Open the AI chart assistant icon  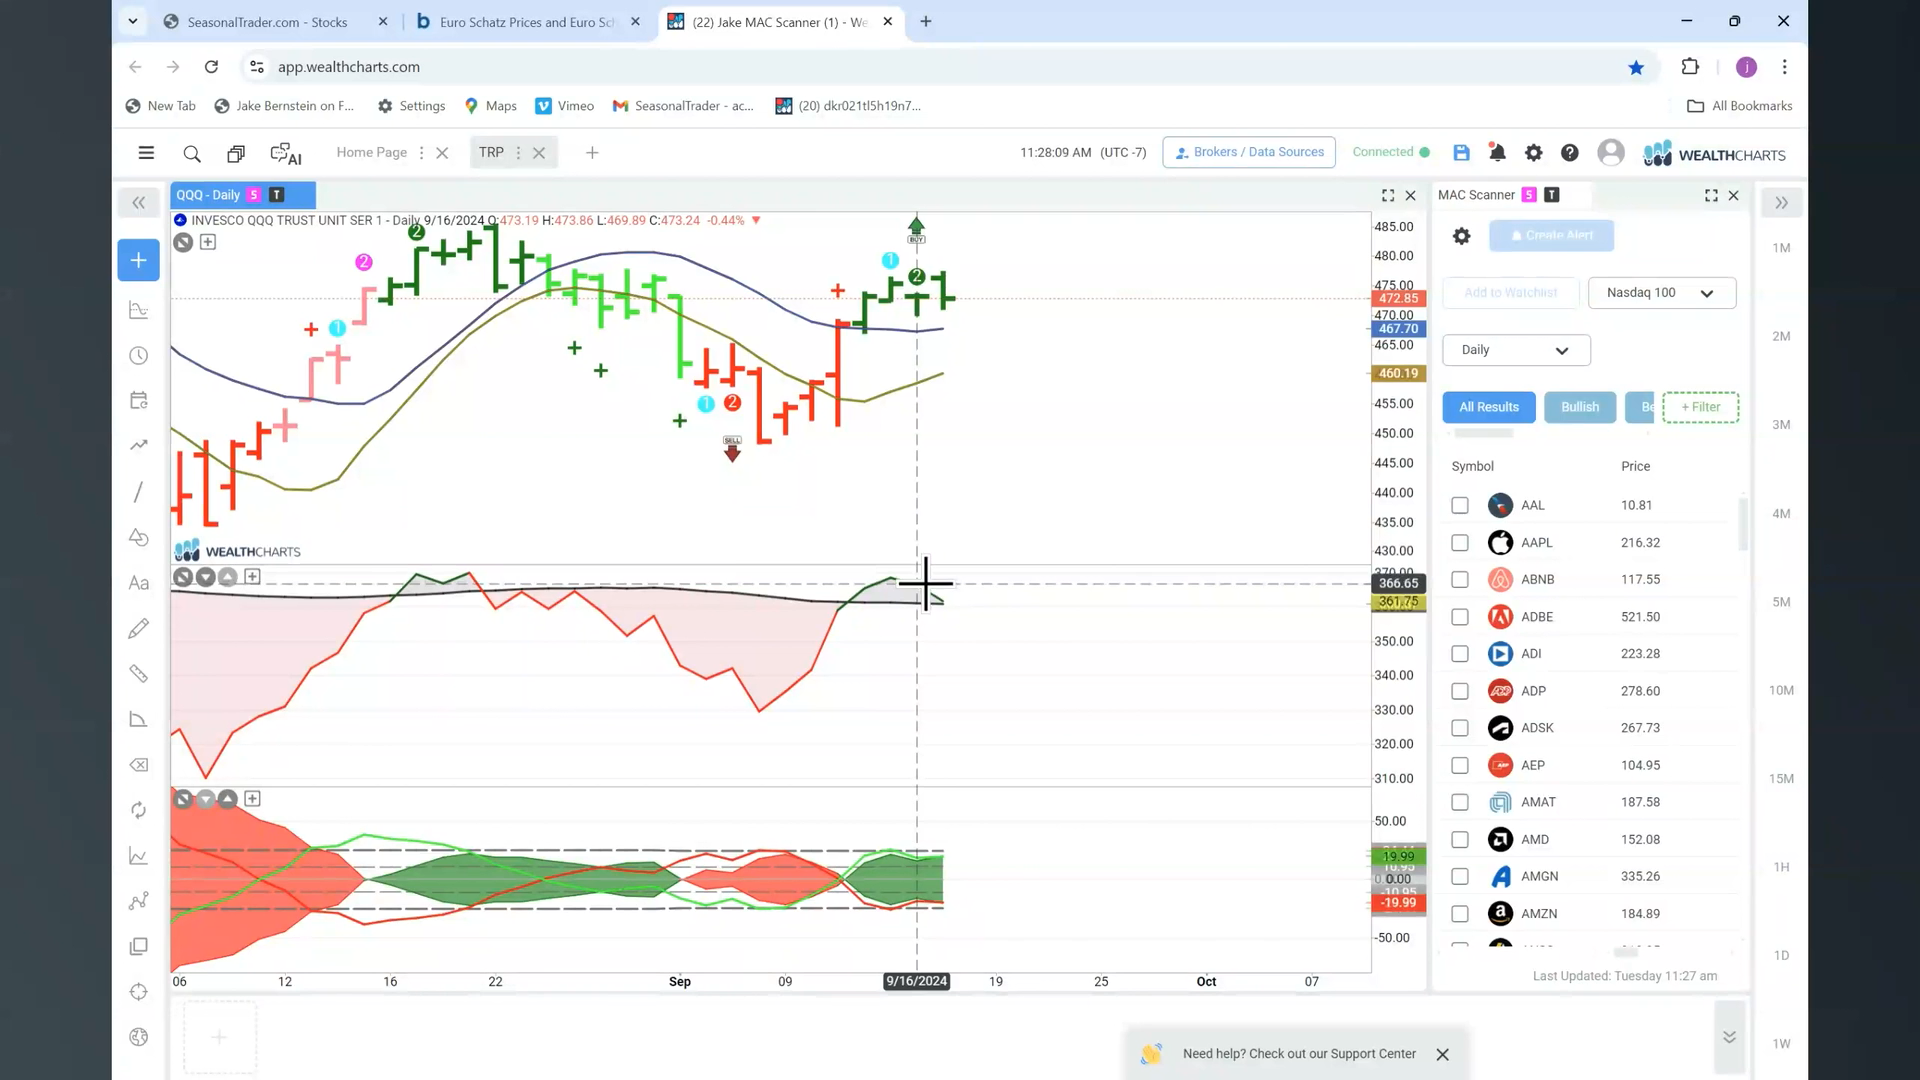coord(286,153)
